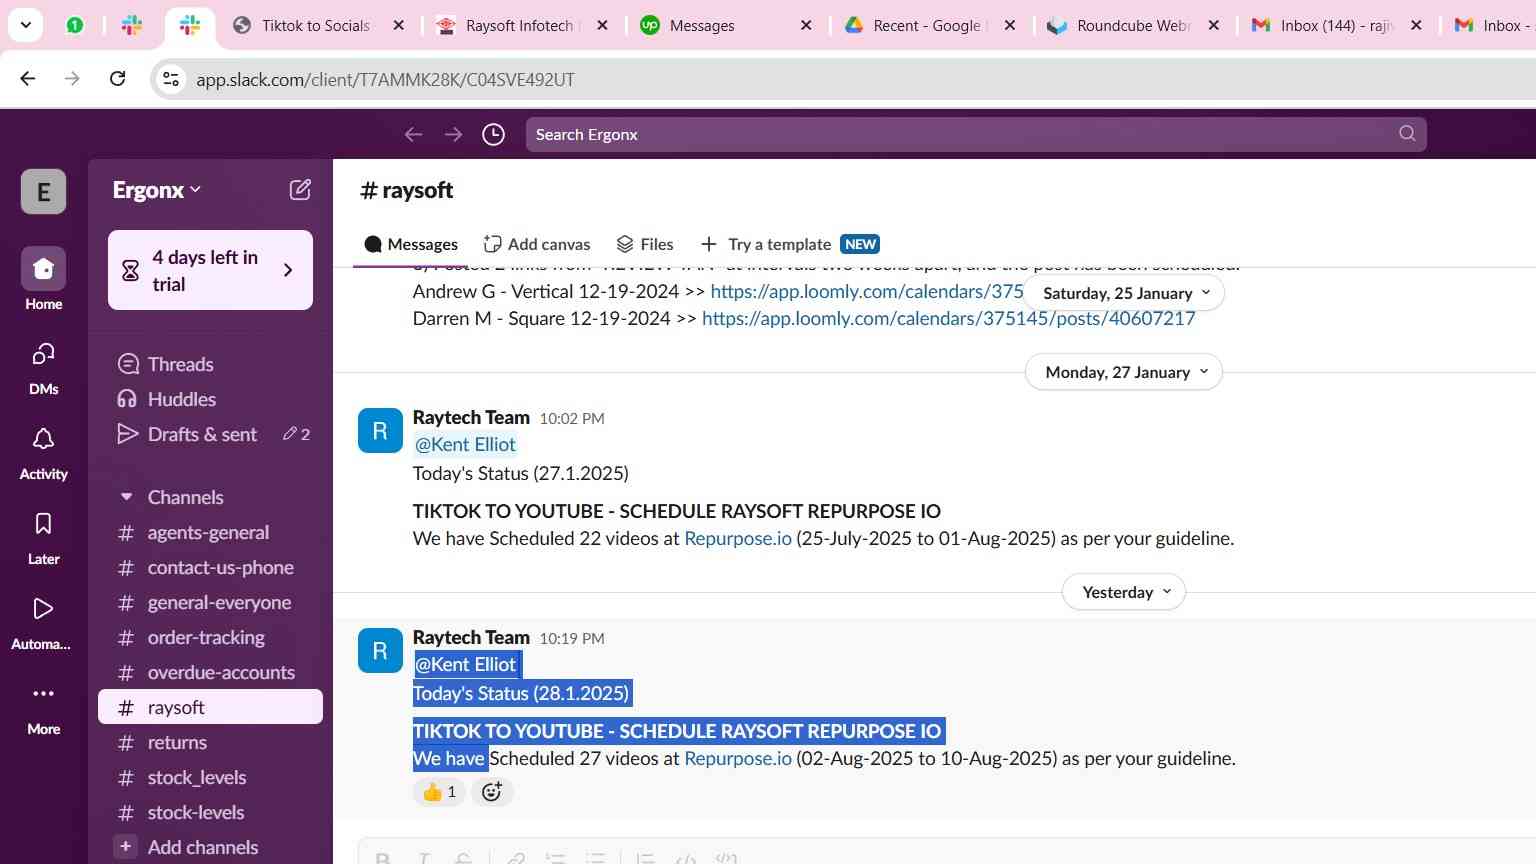This screenshot has width=1536, height=864.
Task: Click the Search Ergonx field
Action: pyautogui.click(x=975, y=134)
